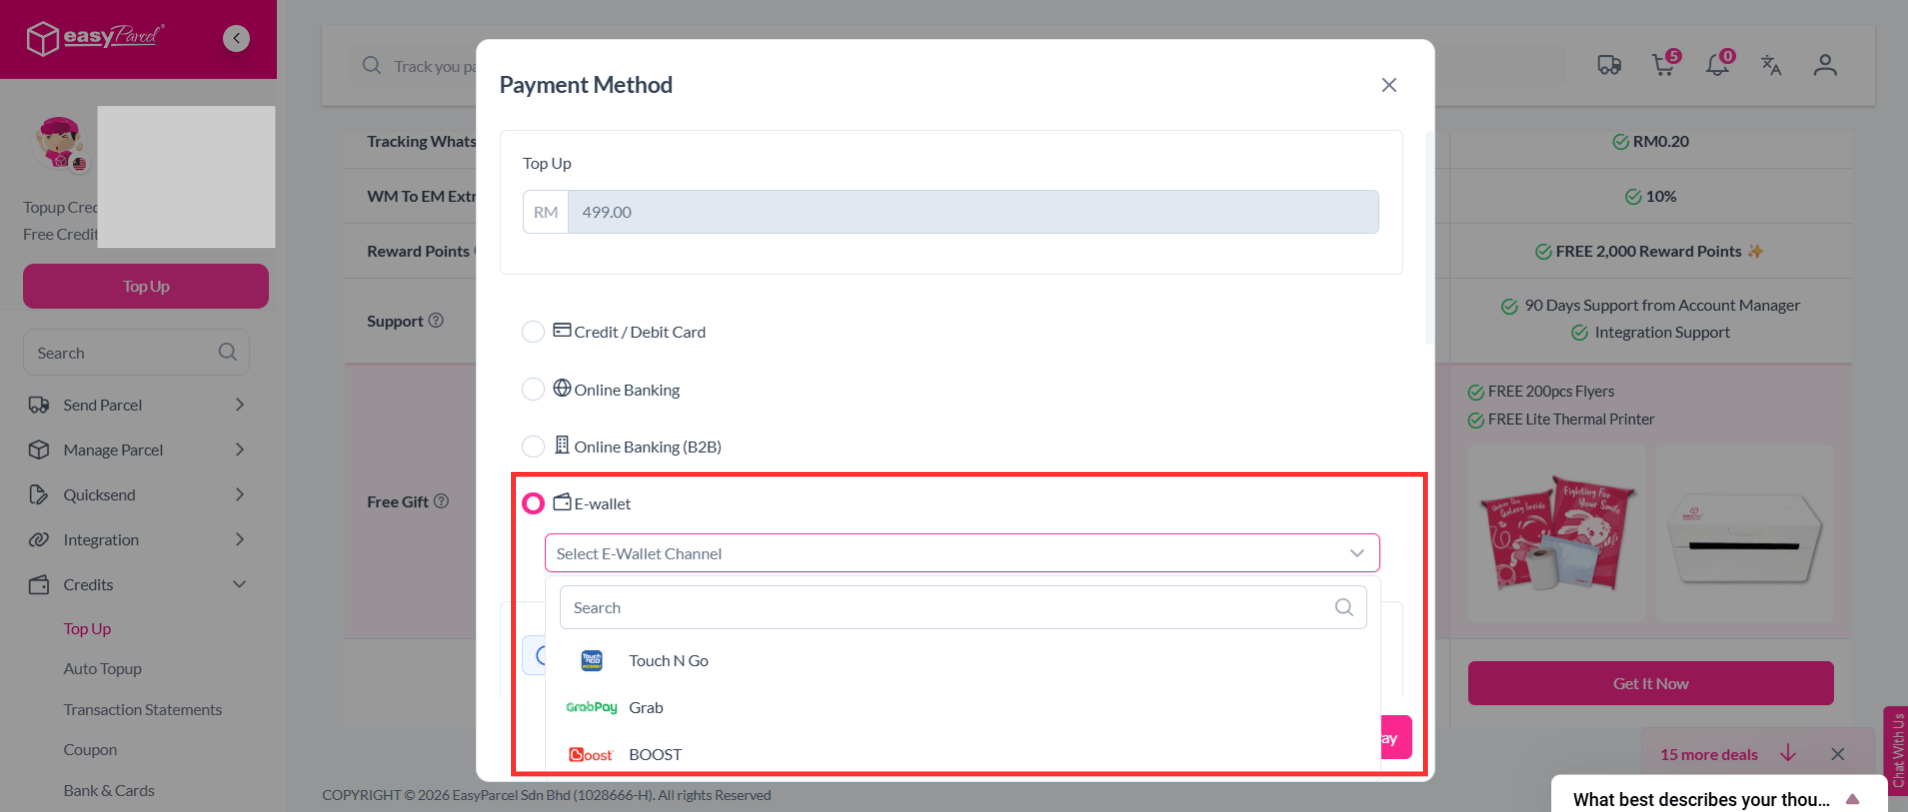The width and height of the screenshot is (1908, 812).
Task: Choose Grab from the e-wallet list
Action: [962, 707]
